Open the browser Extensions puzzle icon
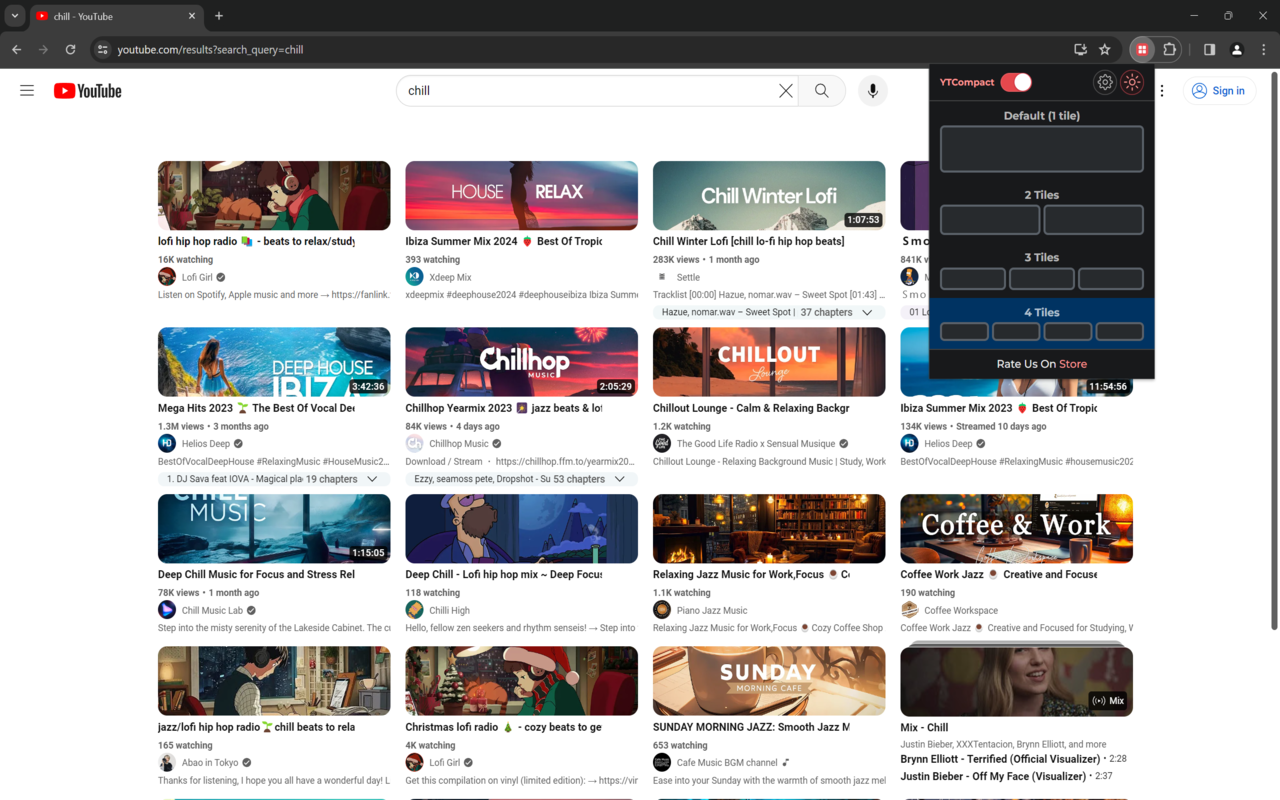1280x800 pixels. pos(1169,49)
